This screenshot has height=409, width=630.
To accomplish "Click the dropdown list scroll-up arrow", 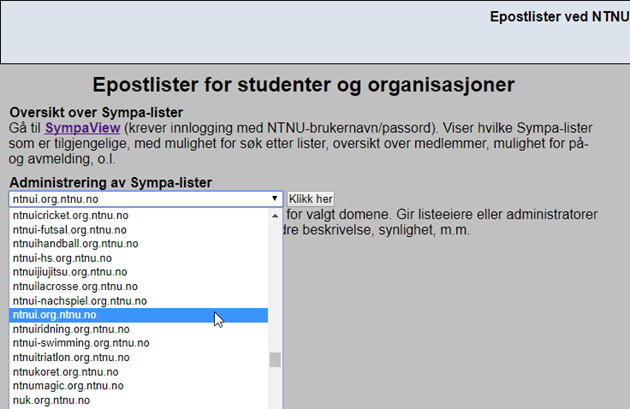I will coord(275,216).
